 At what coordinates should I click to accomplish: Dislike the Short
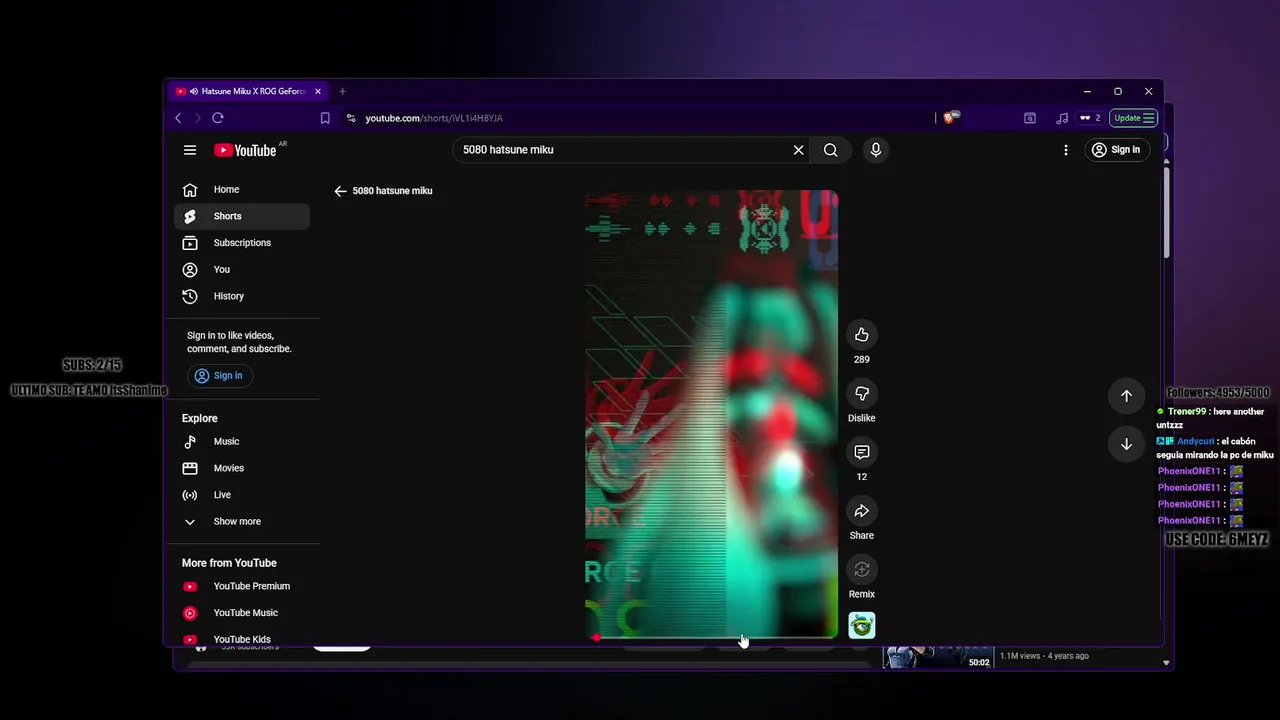(x=862, y=393)
